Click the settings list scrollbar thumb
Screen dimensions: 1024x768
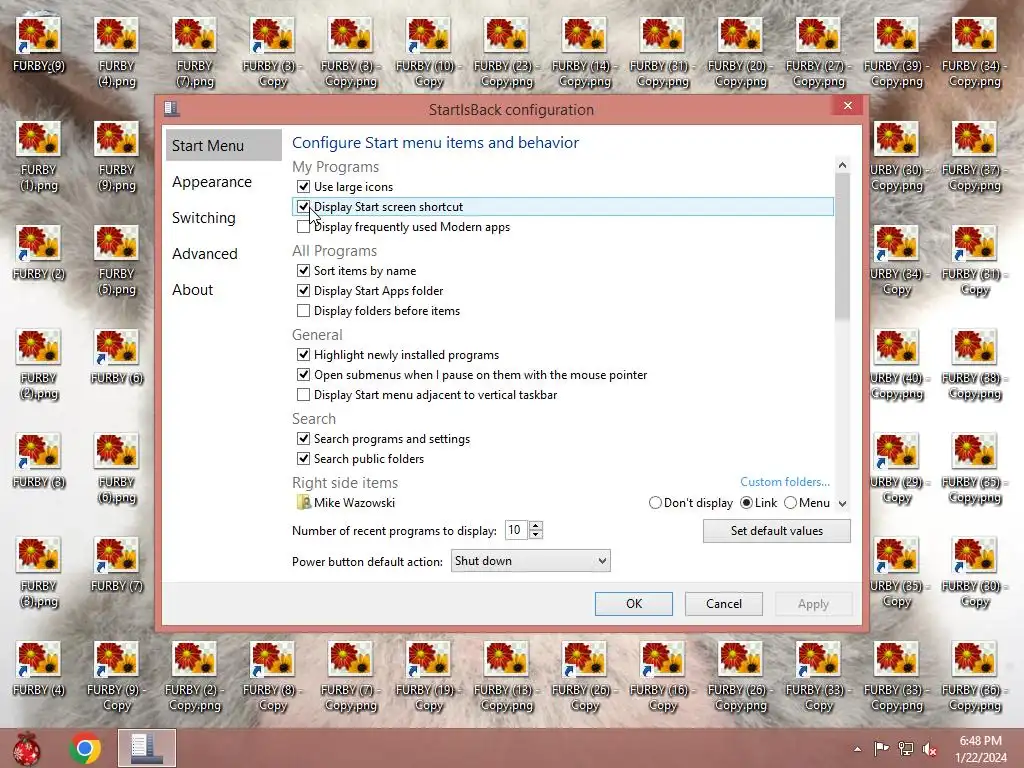842,247
